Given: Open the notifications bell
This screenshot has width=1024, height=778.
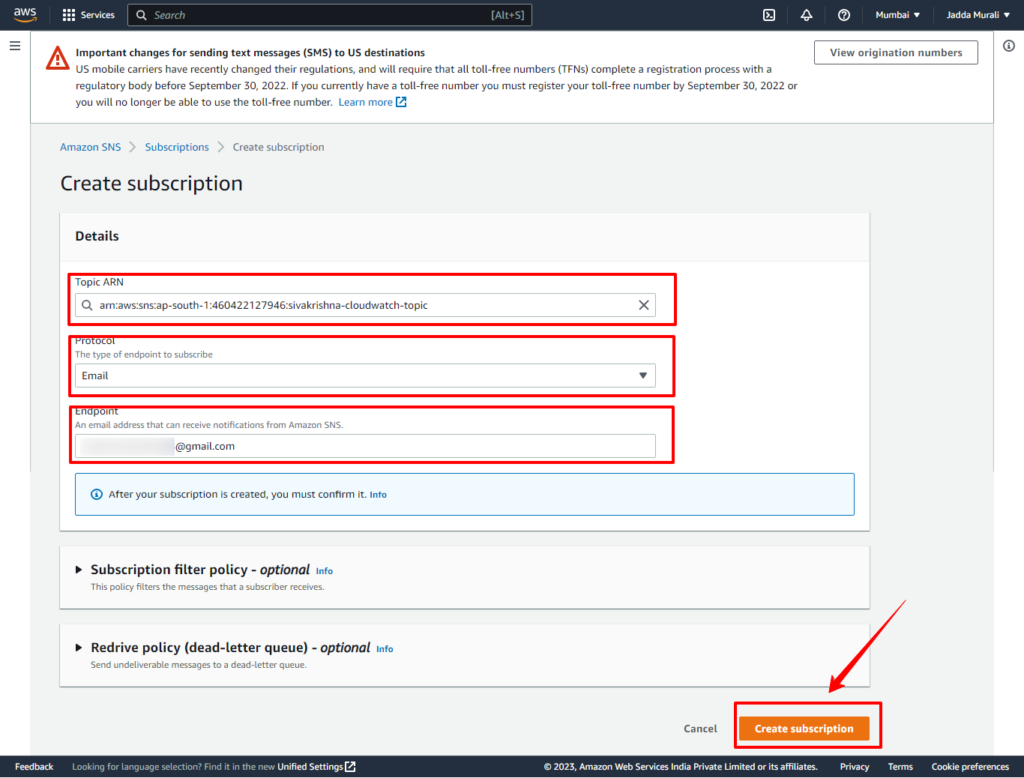Looking at the screenshot, I should [807, 15].
